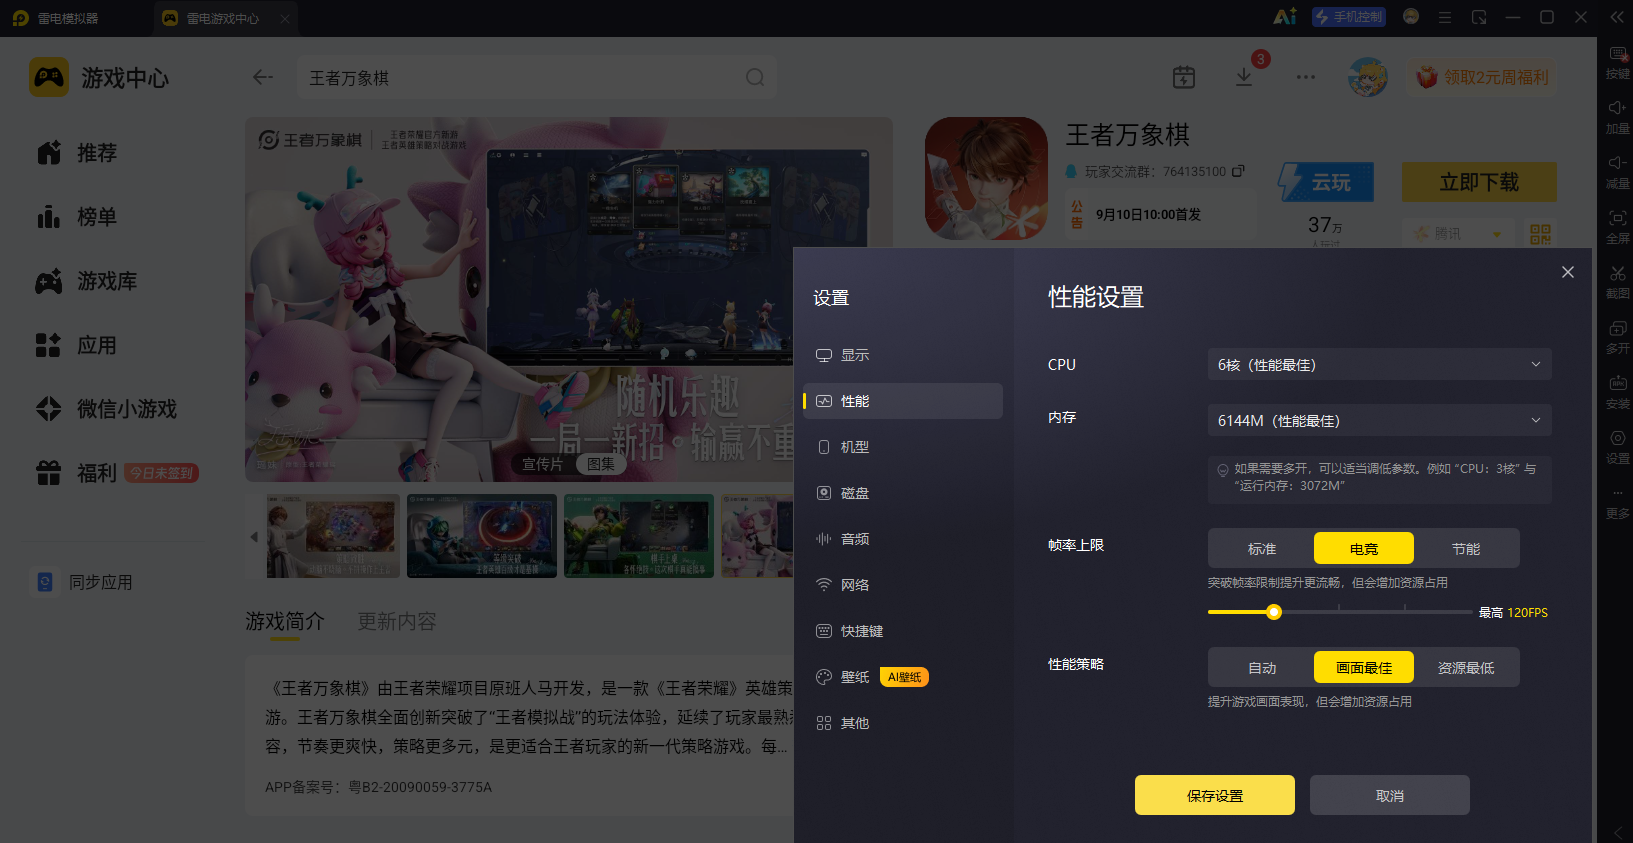Click the 手机控制 phone control button
Viewport: 1633px width, 843px height.
tap(1349, 17)
